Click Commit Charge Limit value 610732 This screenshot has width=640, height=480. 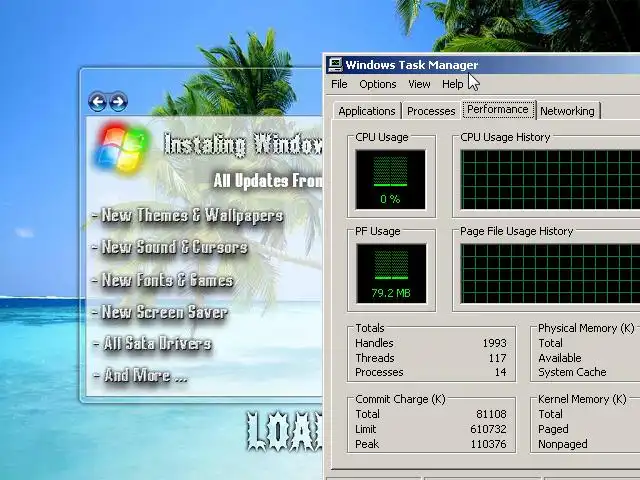click(x=488, y=429)
